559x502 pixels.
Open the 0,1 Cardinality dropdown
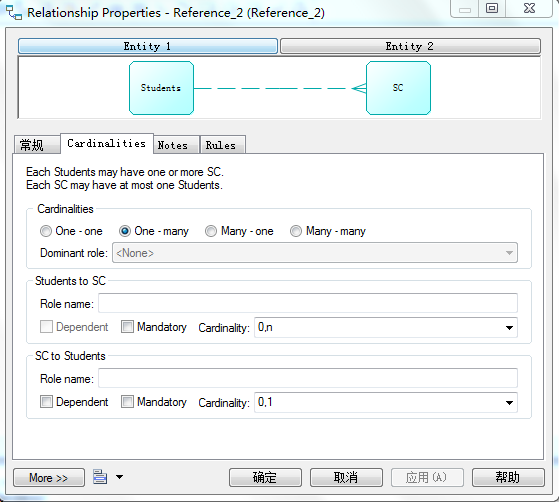[x=386, y=403]
